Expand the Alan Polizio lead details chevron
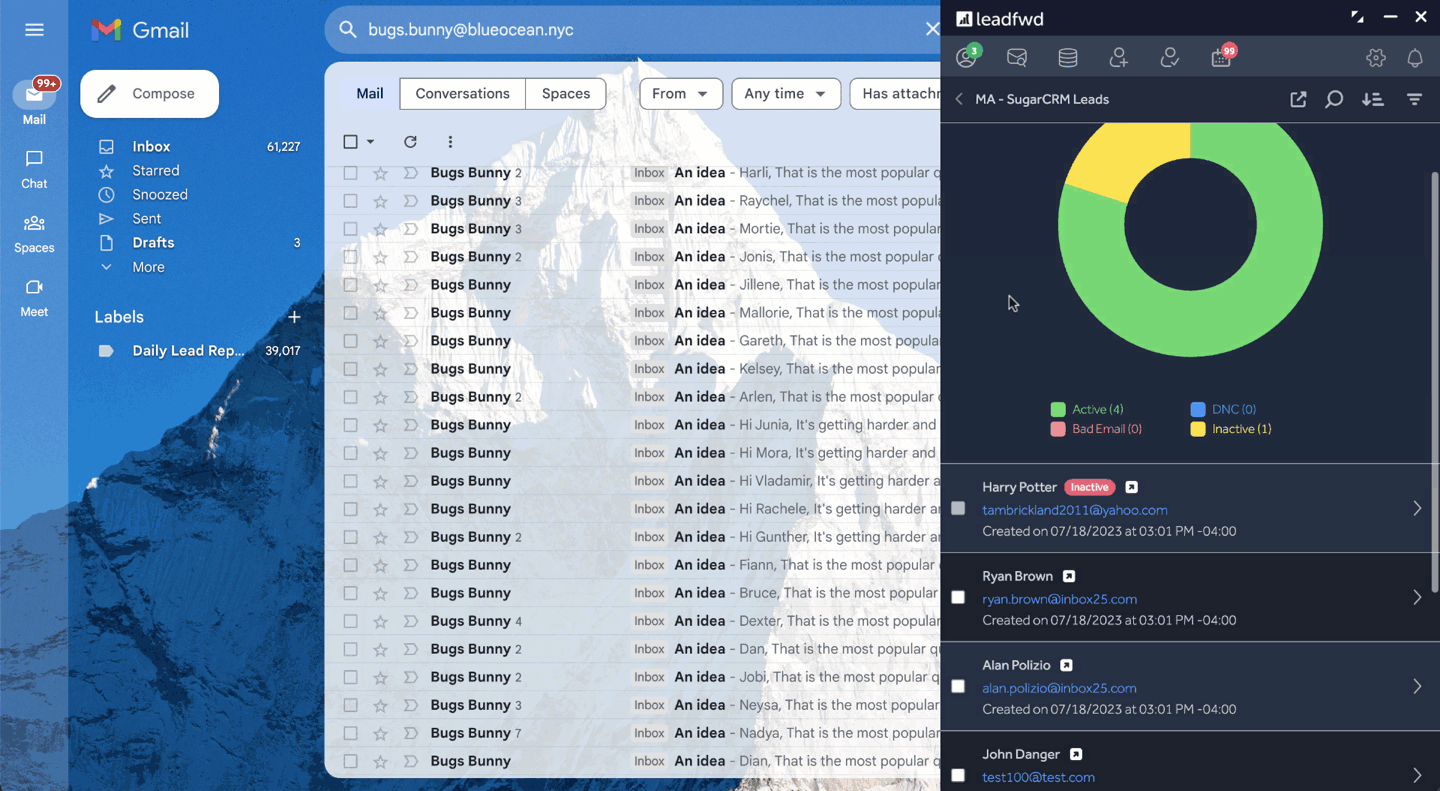Image resolution: width=1440 pixels, height=791 pixels. 1417,686
